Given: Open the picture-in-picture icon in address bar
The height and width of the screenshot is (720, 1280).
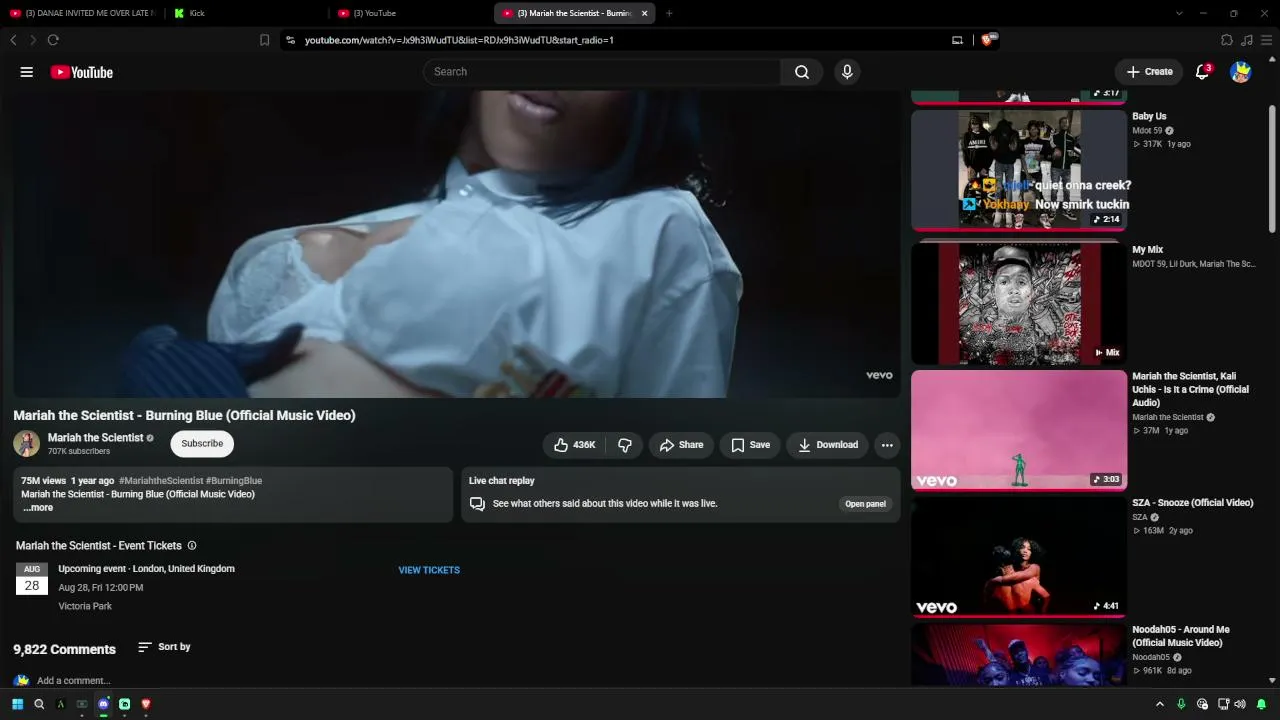Looking at the screenshot, I should [x=957, y=40].
